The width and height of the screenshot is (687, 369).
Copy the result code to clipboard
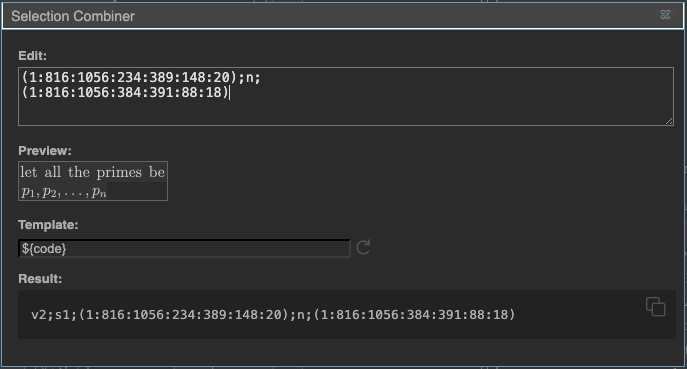coord(655,307)
